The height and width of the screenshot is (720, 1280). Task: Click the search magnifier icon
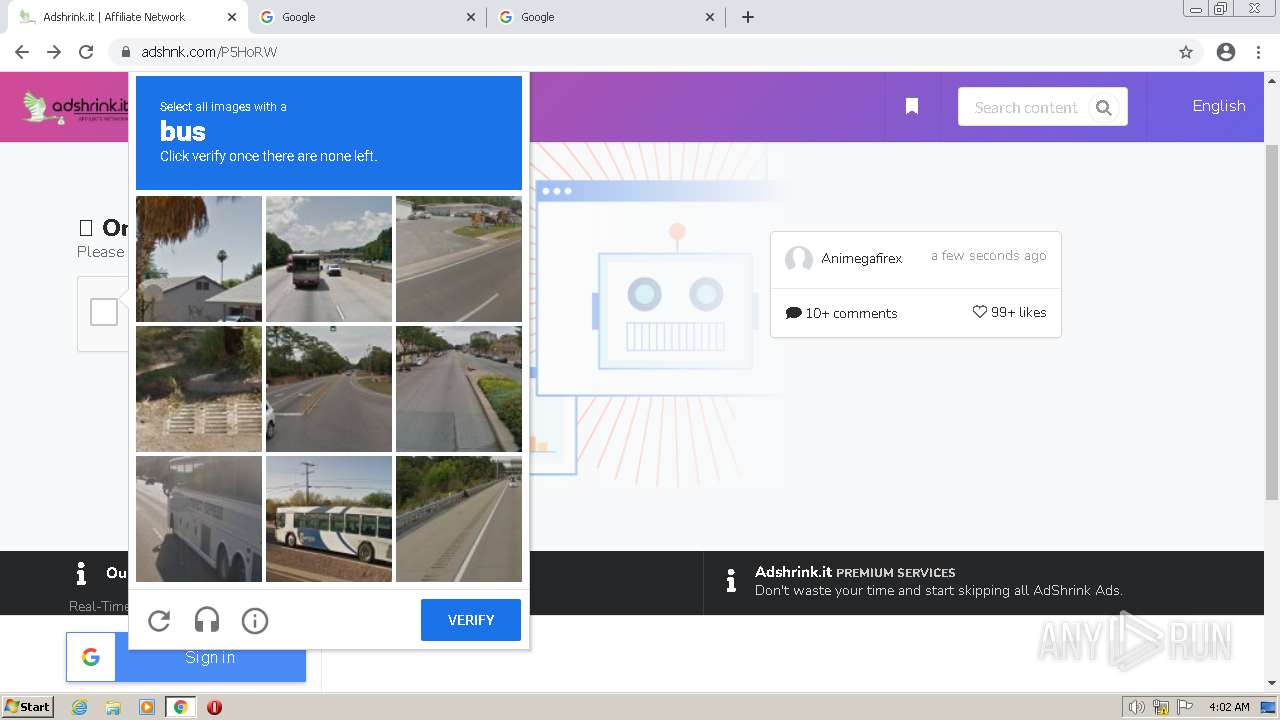[1104, 108]
